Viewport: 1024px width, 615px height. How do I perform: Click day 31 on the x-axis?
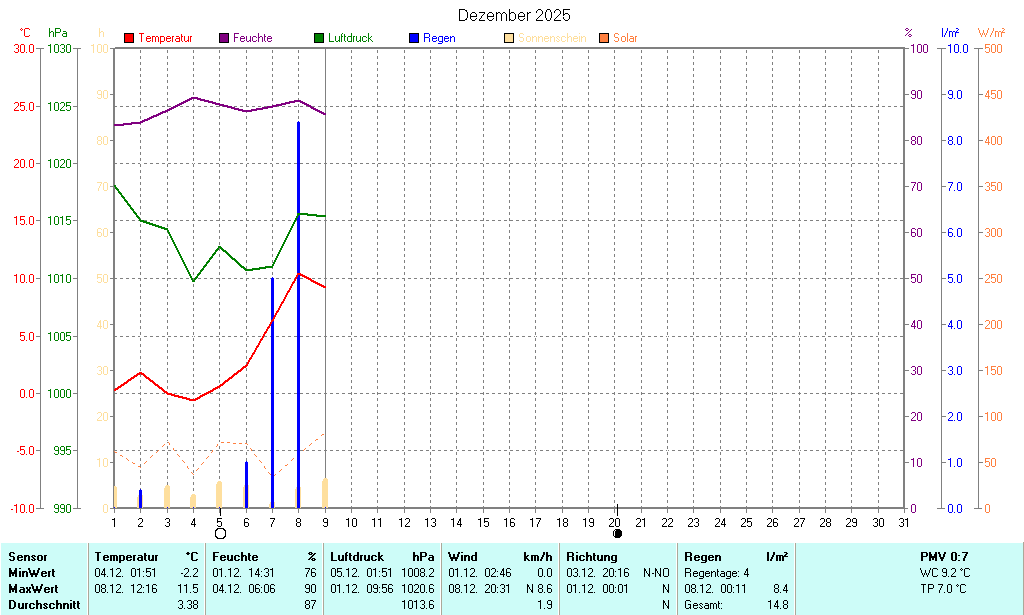tap(904, 522)
